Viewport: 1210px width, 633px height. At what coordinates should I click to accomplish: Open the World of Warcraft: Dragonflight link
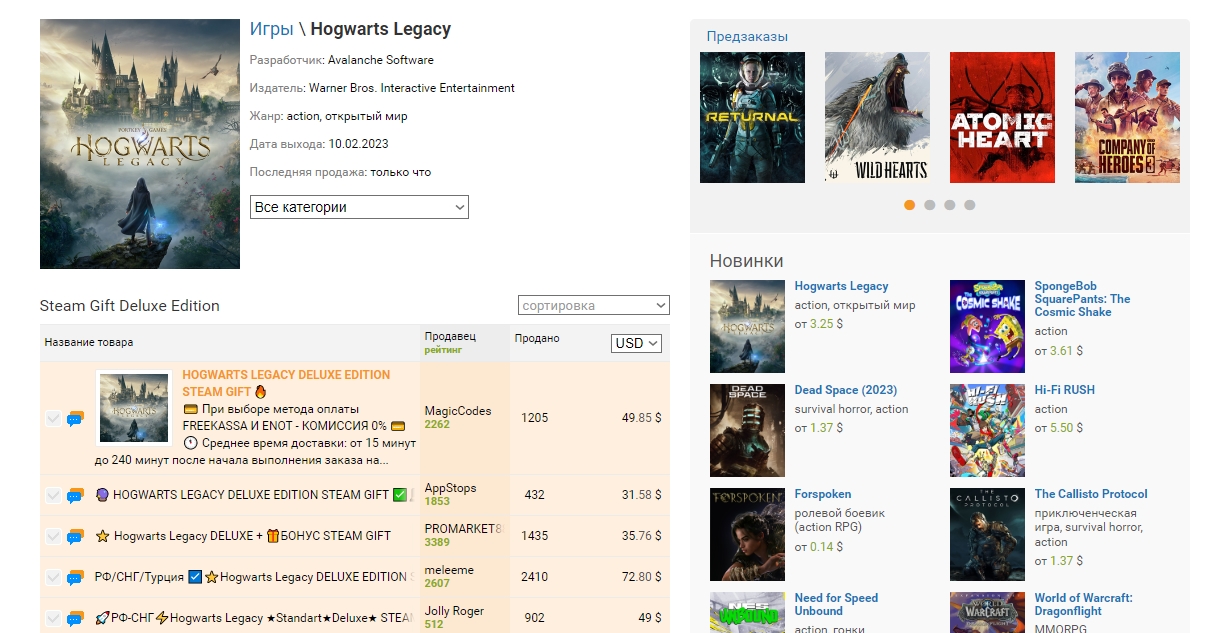click(x=1084, y=604)
